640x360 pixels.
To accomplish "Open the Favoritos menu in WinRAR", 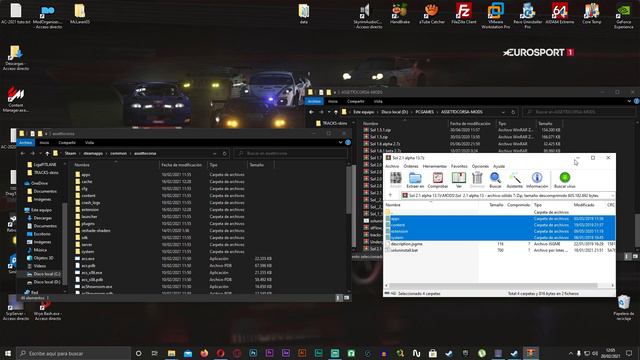I will pos(459,166).
